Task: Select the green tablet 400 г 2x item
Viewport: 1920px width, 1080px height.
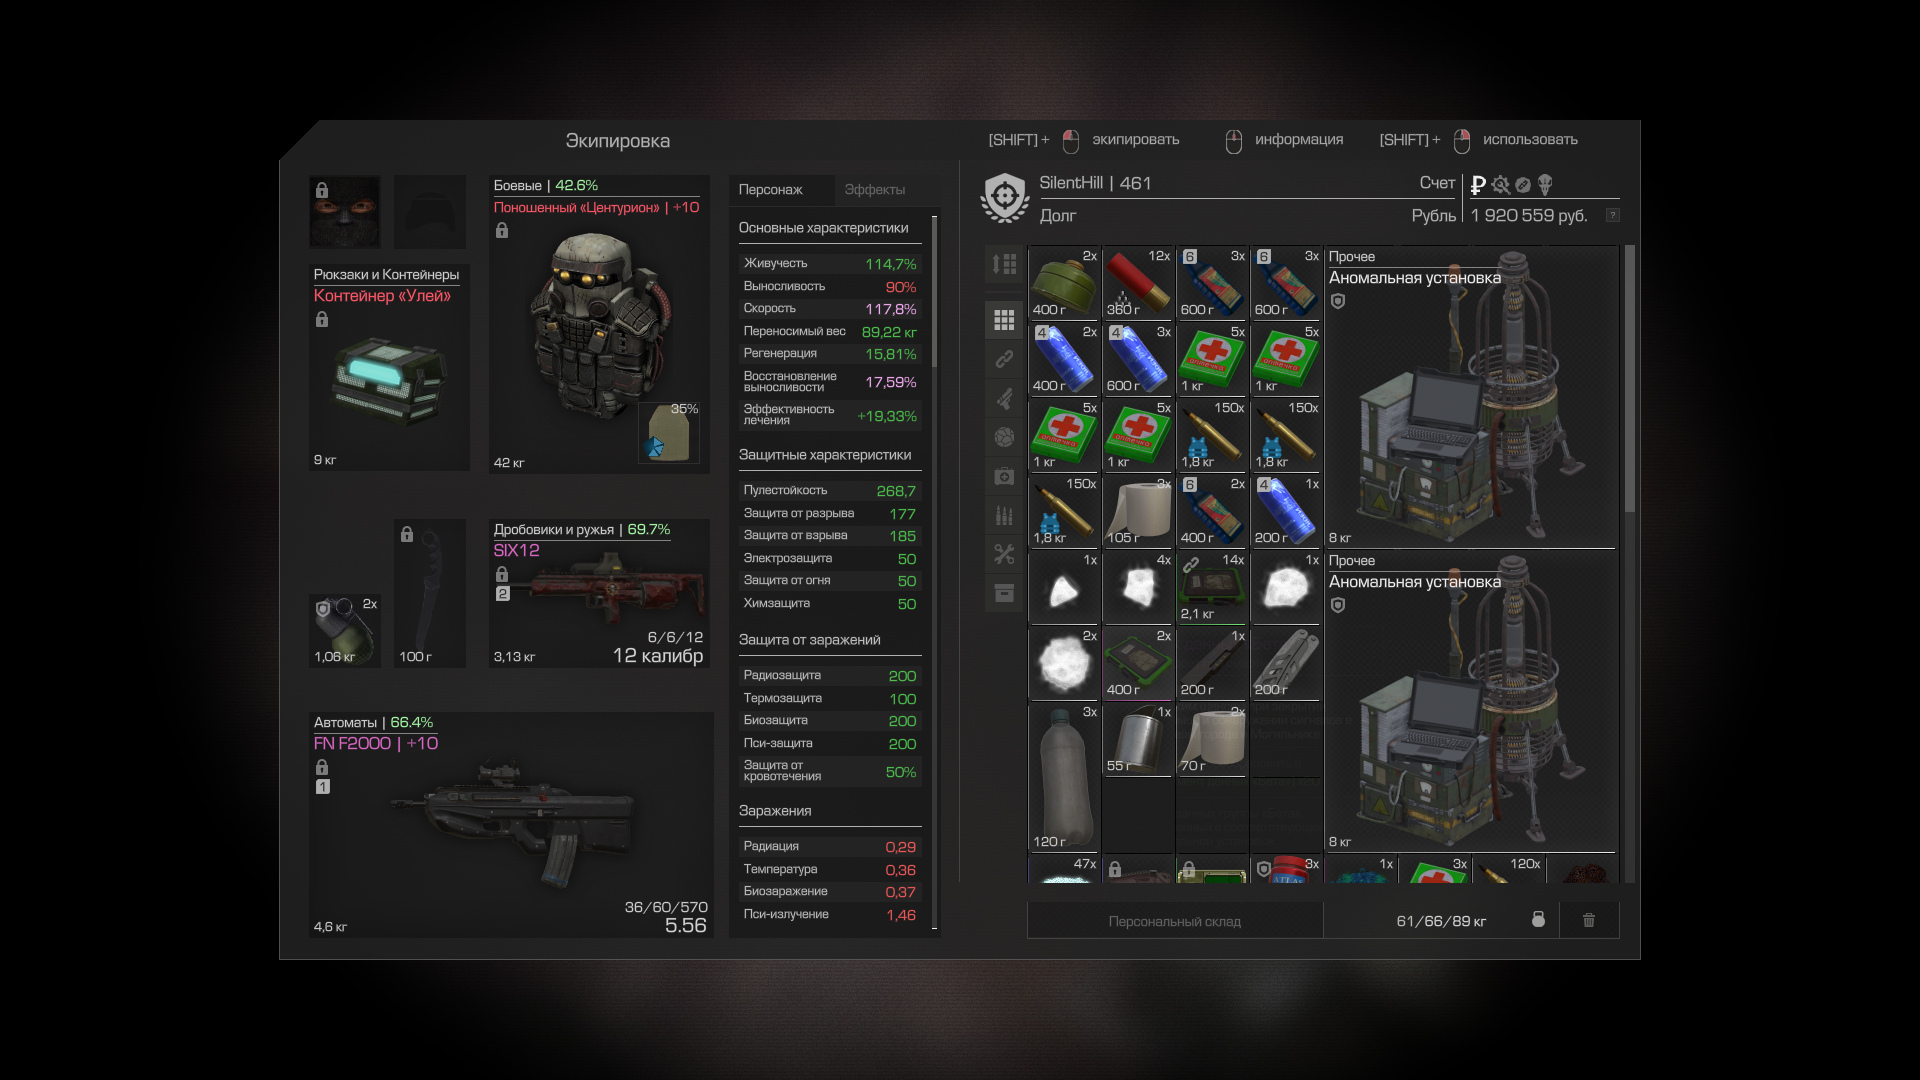Action: [x=1138, y=663]
